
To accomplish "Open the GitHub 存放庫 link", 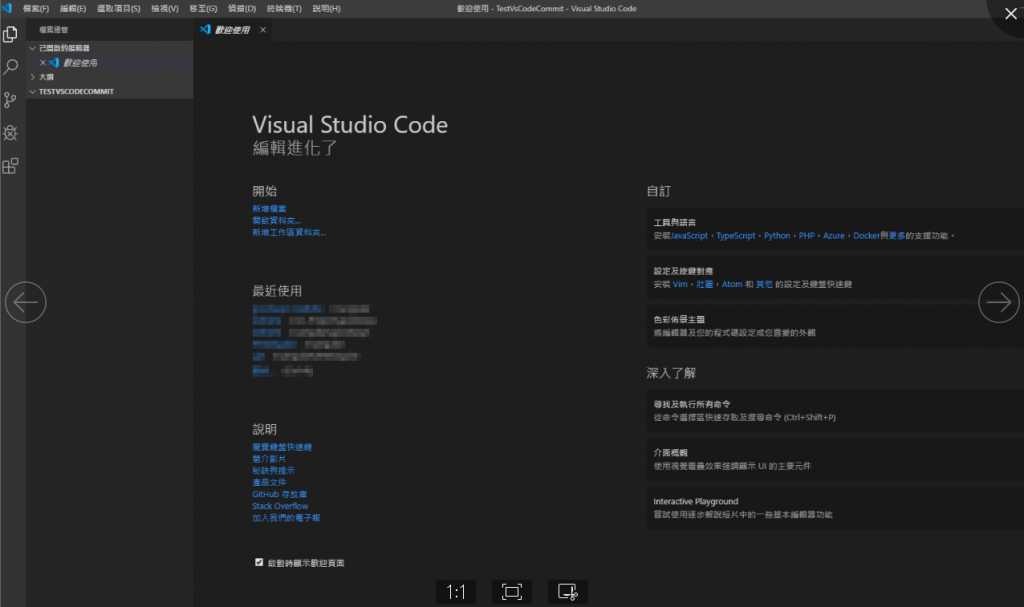I will tap(280, 494).
